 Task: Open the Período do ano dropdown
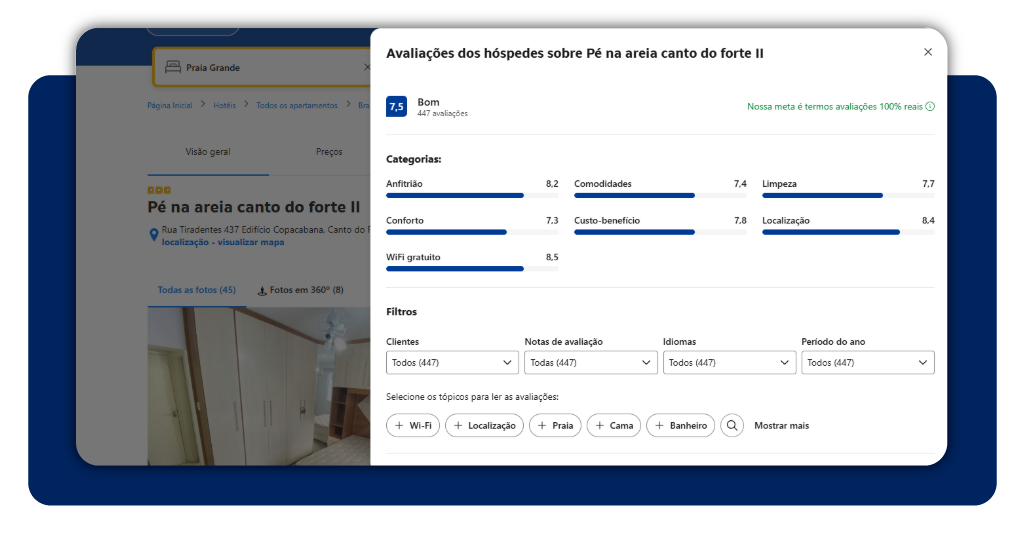tap(867, 363)
